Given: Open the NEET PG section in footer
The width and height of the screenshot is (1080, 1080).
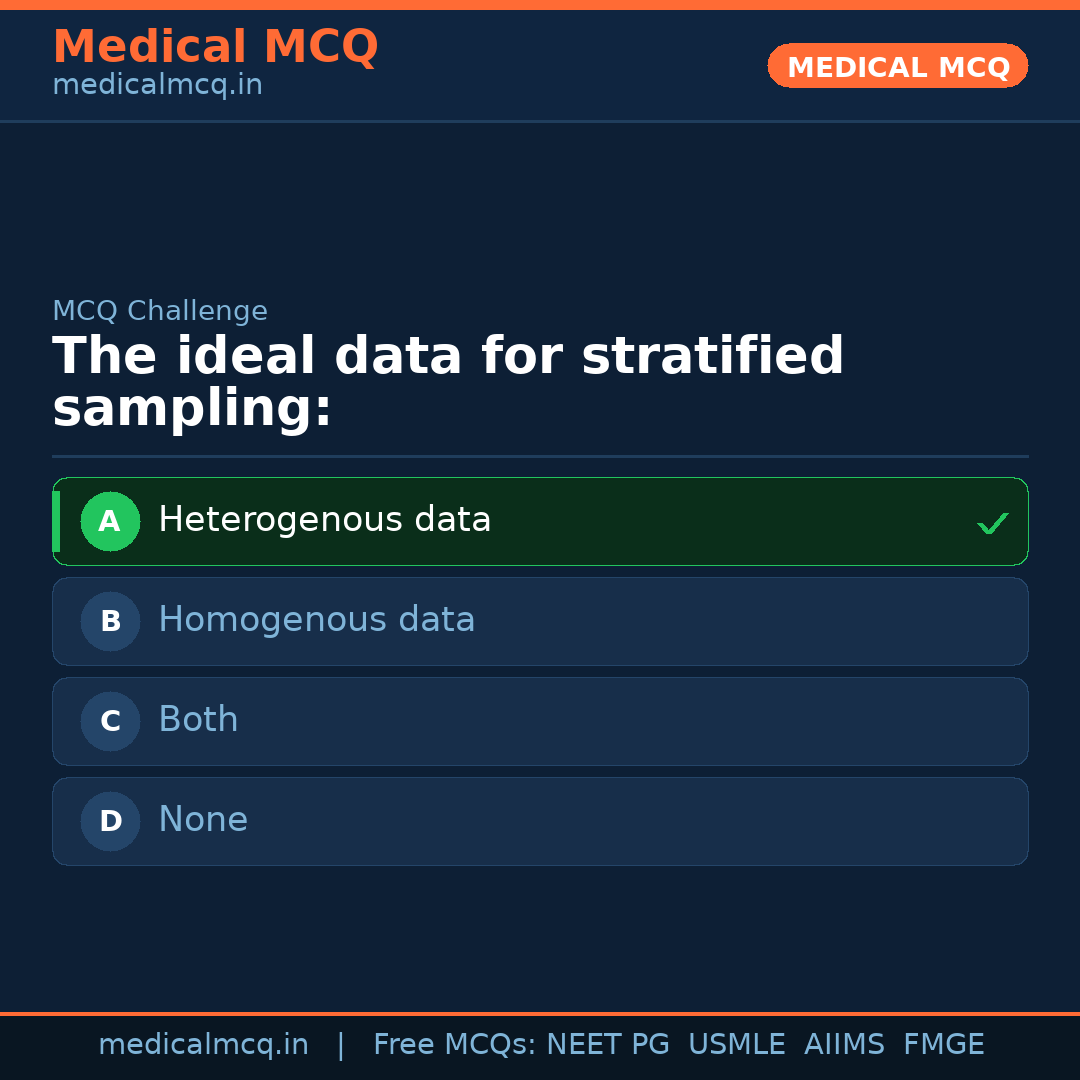Looking at the screenshot, I should pos(607,1044).
